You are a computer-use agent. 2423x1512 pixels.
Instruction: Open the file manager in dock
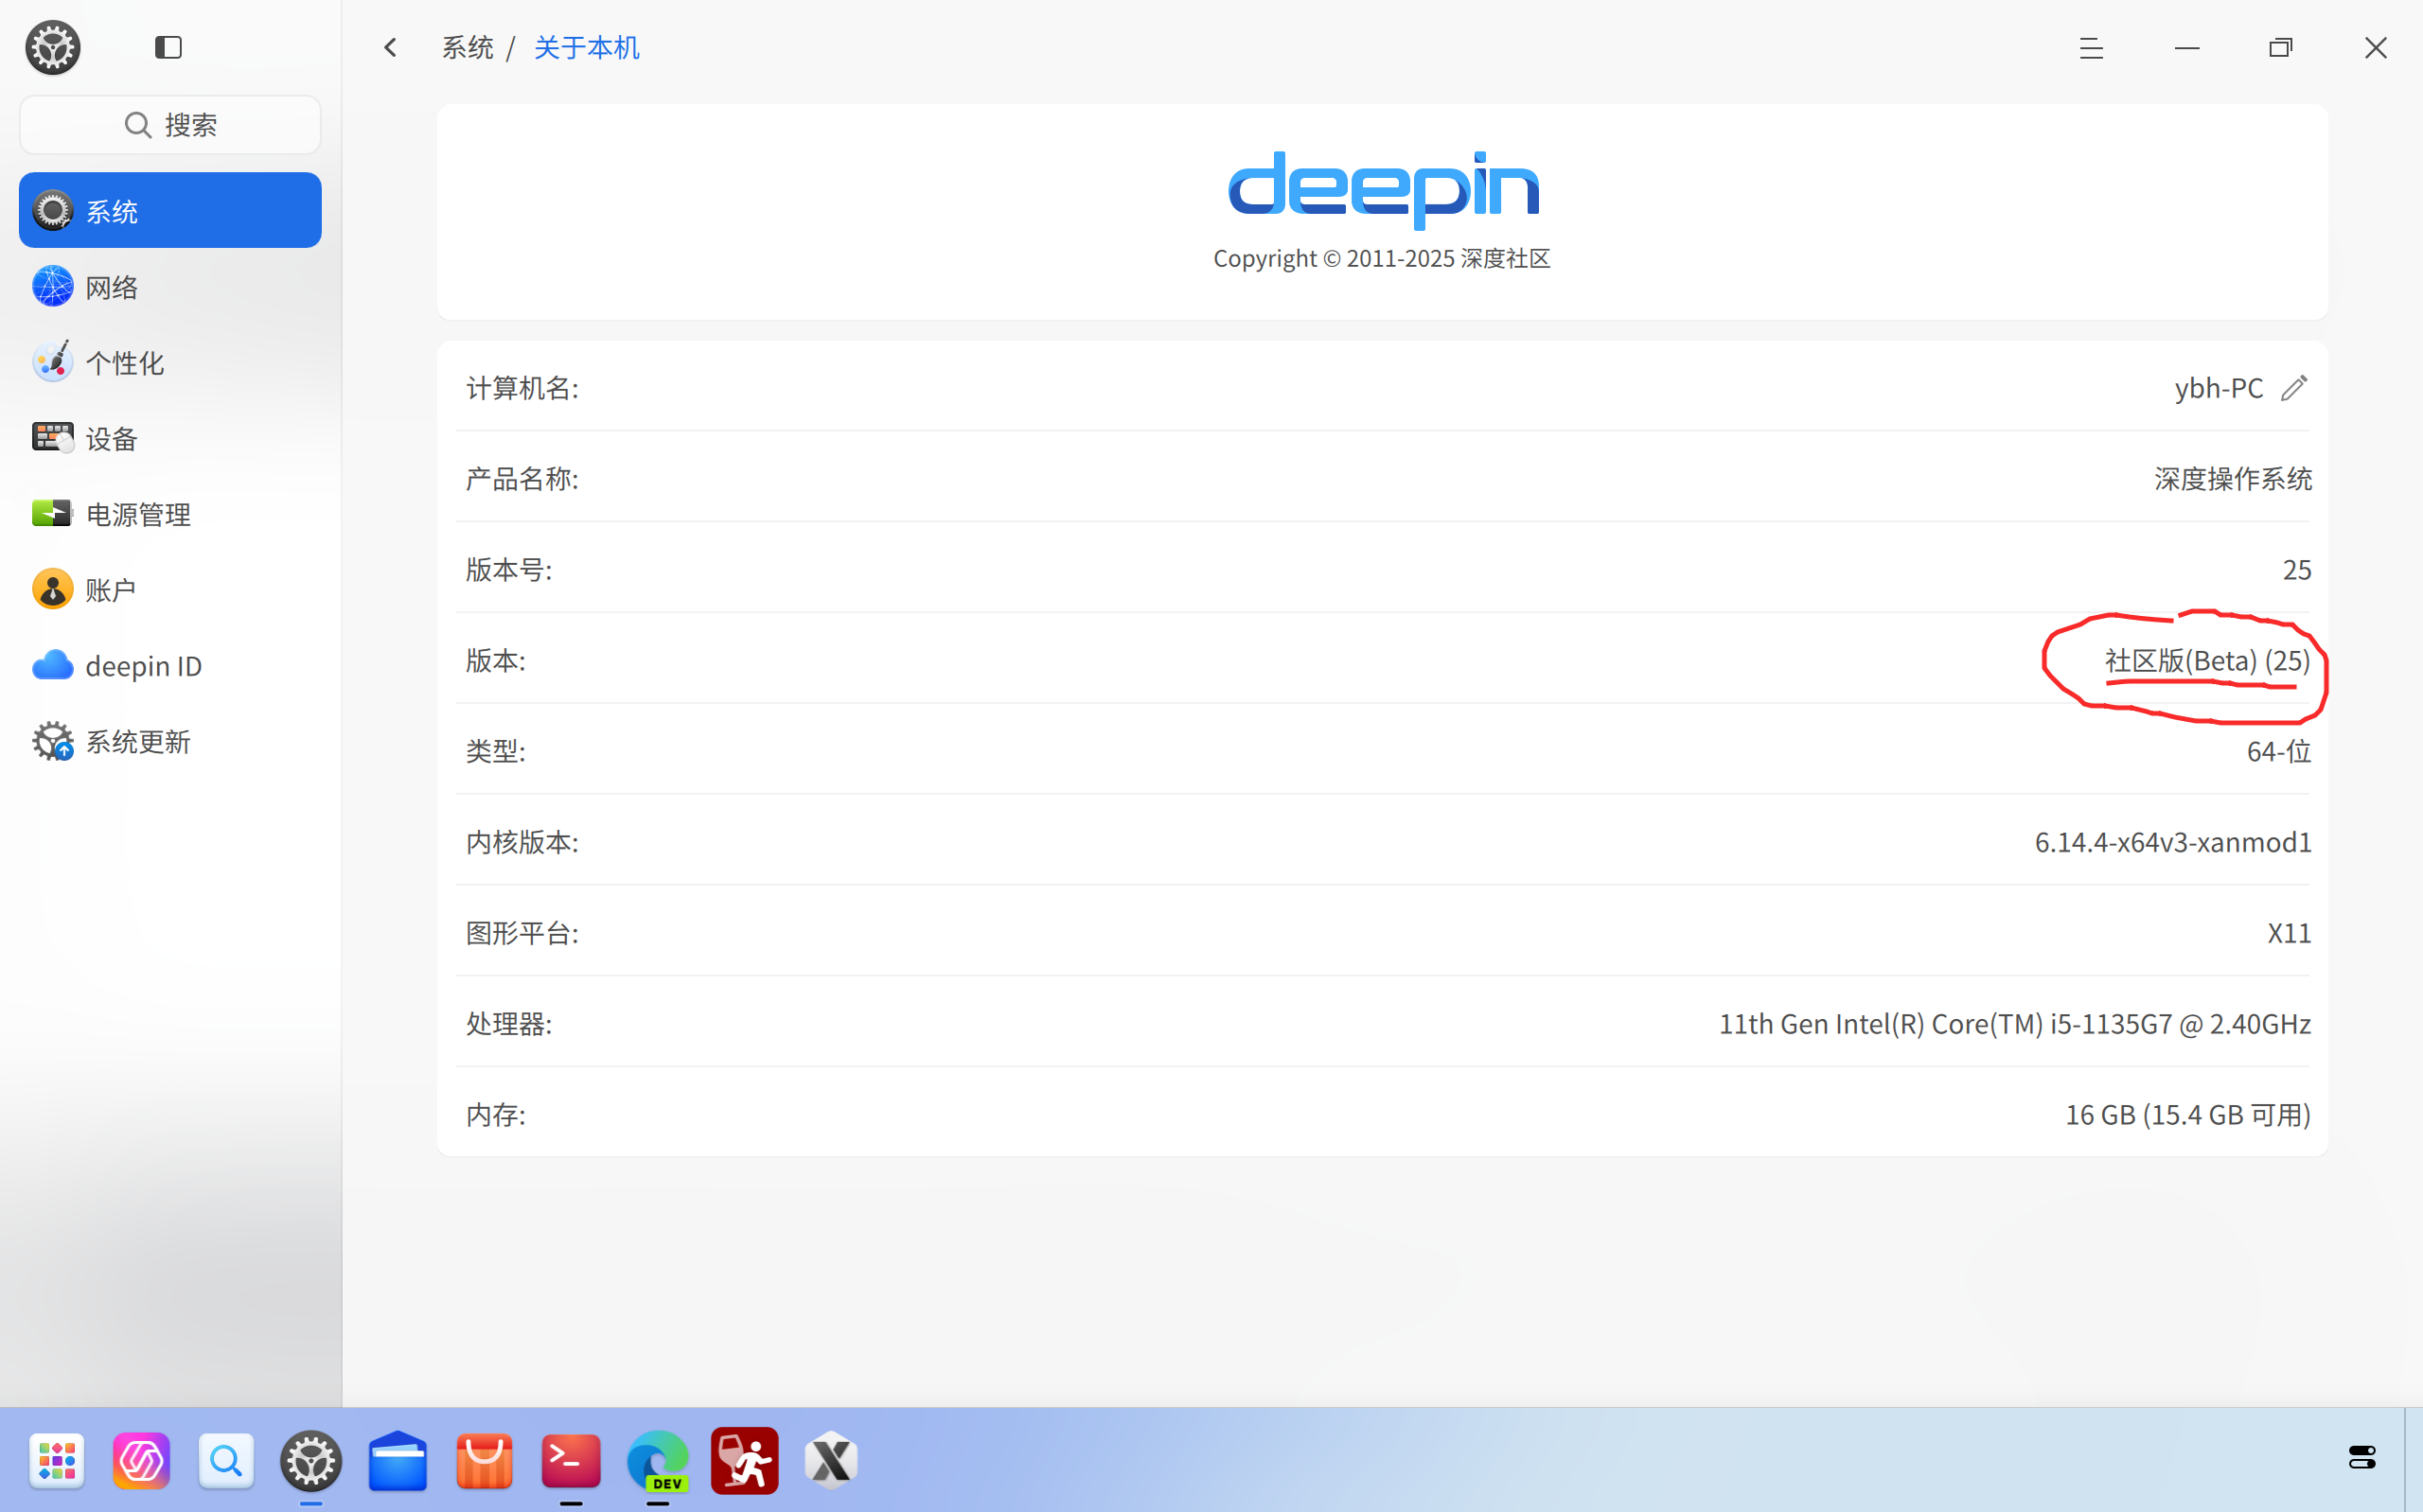pyautogui.click(x=397, y=1461)
